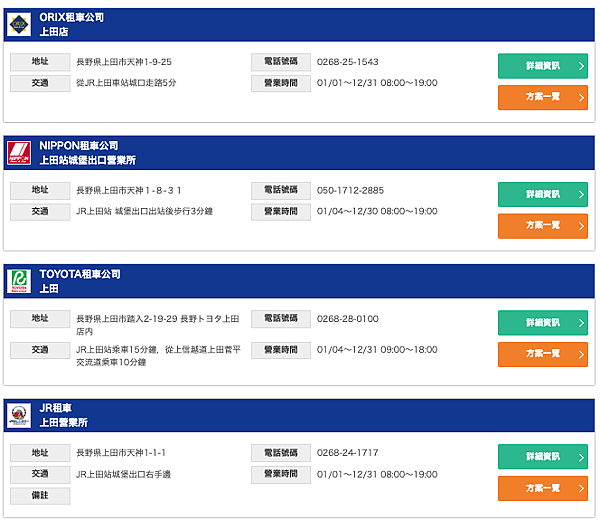Click the 備註 label in JR listing
This screenshot has width=600, height=530.
[x=40, y=496]
